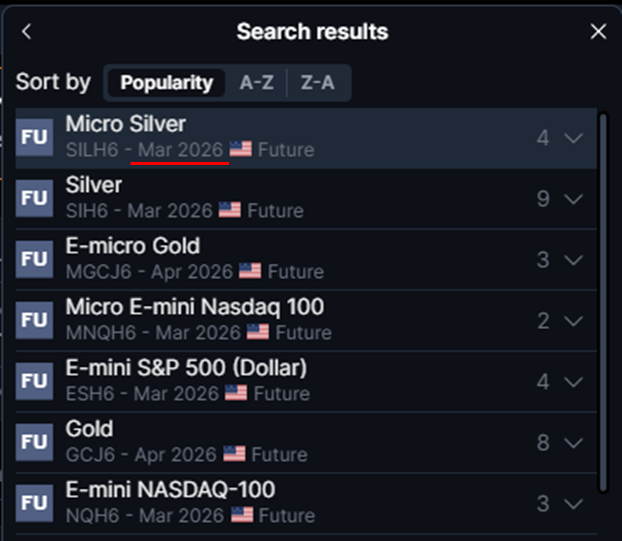Click the back arrow in the header
Viewport: 622px width, 541px height.
26,32
